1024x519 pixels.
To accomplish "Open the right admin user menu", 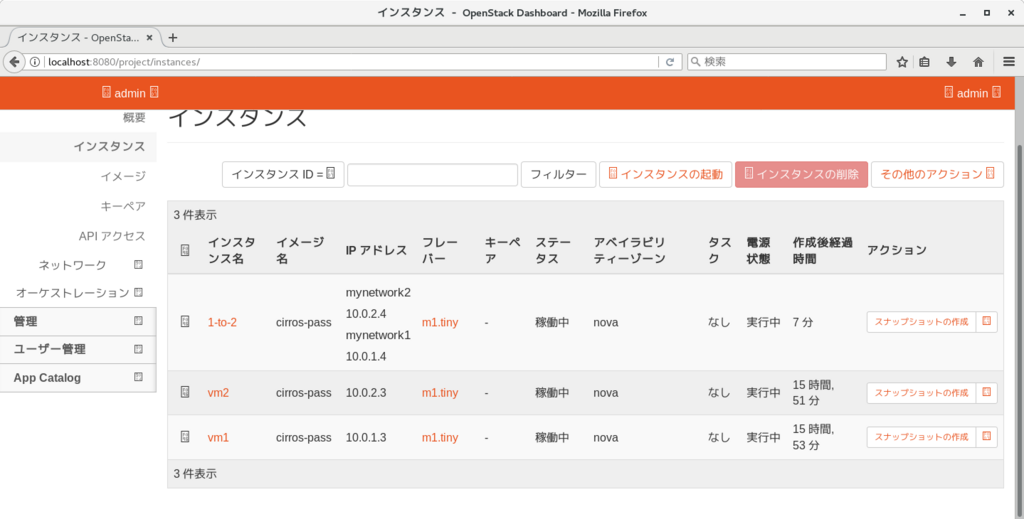I will [x=972, y=93].
